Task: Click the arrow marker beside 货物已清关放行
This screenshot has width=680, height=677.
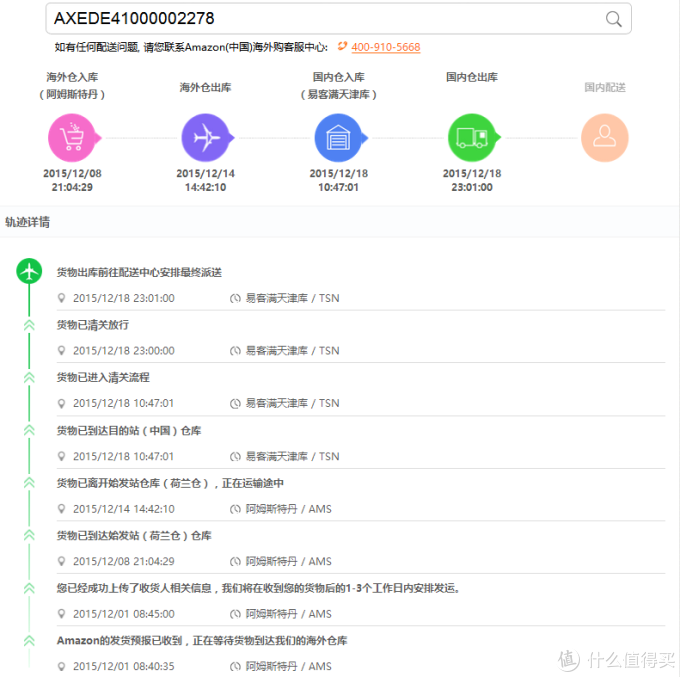Action: 29,325
